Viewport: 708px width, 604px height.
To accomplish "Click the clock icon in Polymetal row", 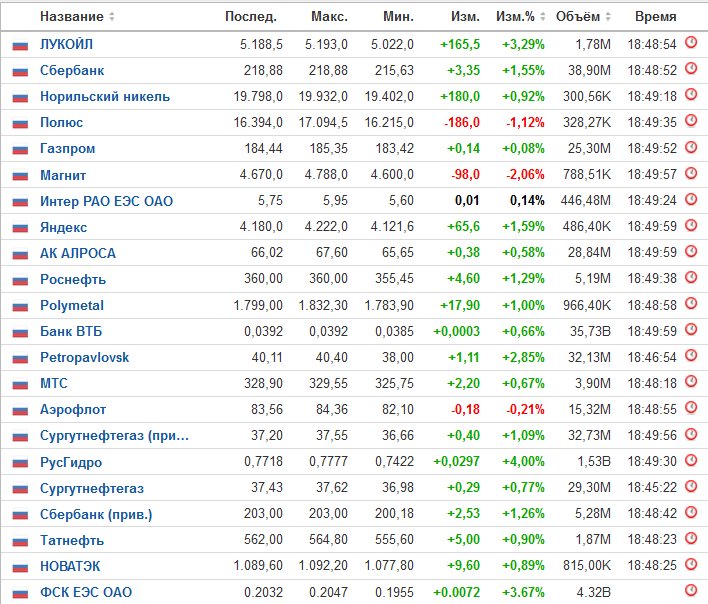I will (x=691, y=303).
